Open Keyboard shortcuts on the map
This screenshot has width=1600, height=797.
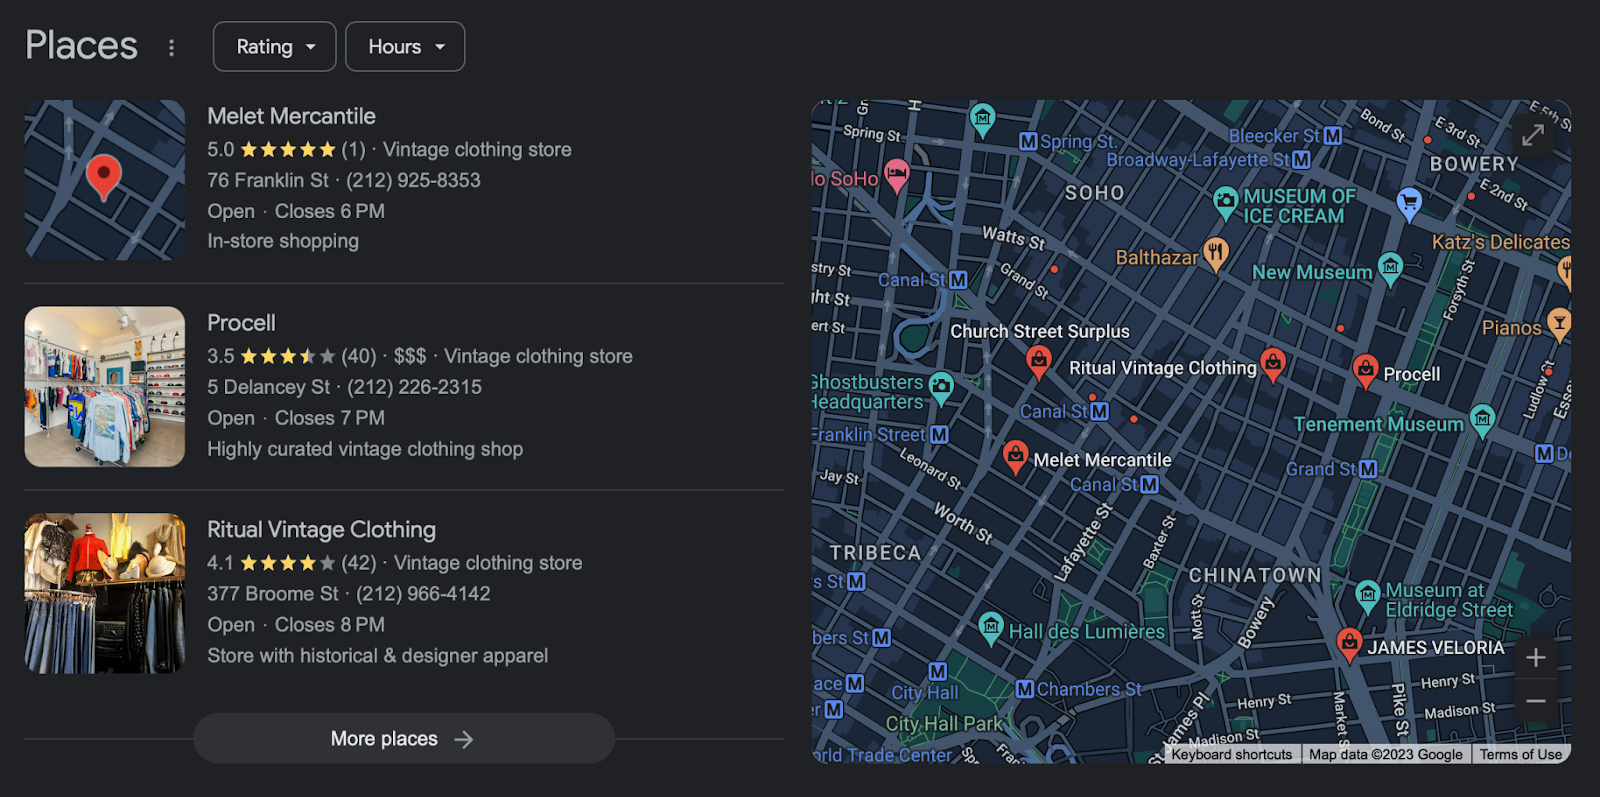(1232, 755)
